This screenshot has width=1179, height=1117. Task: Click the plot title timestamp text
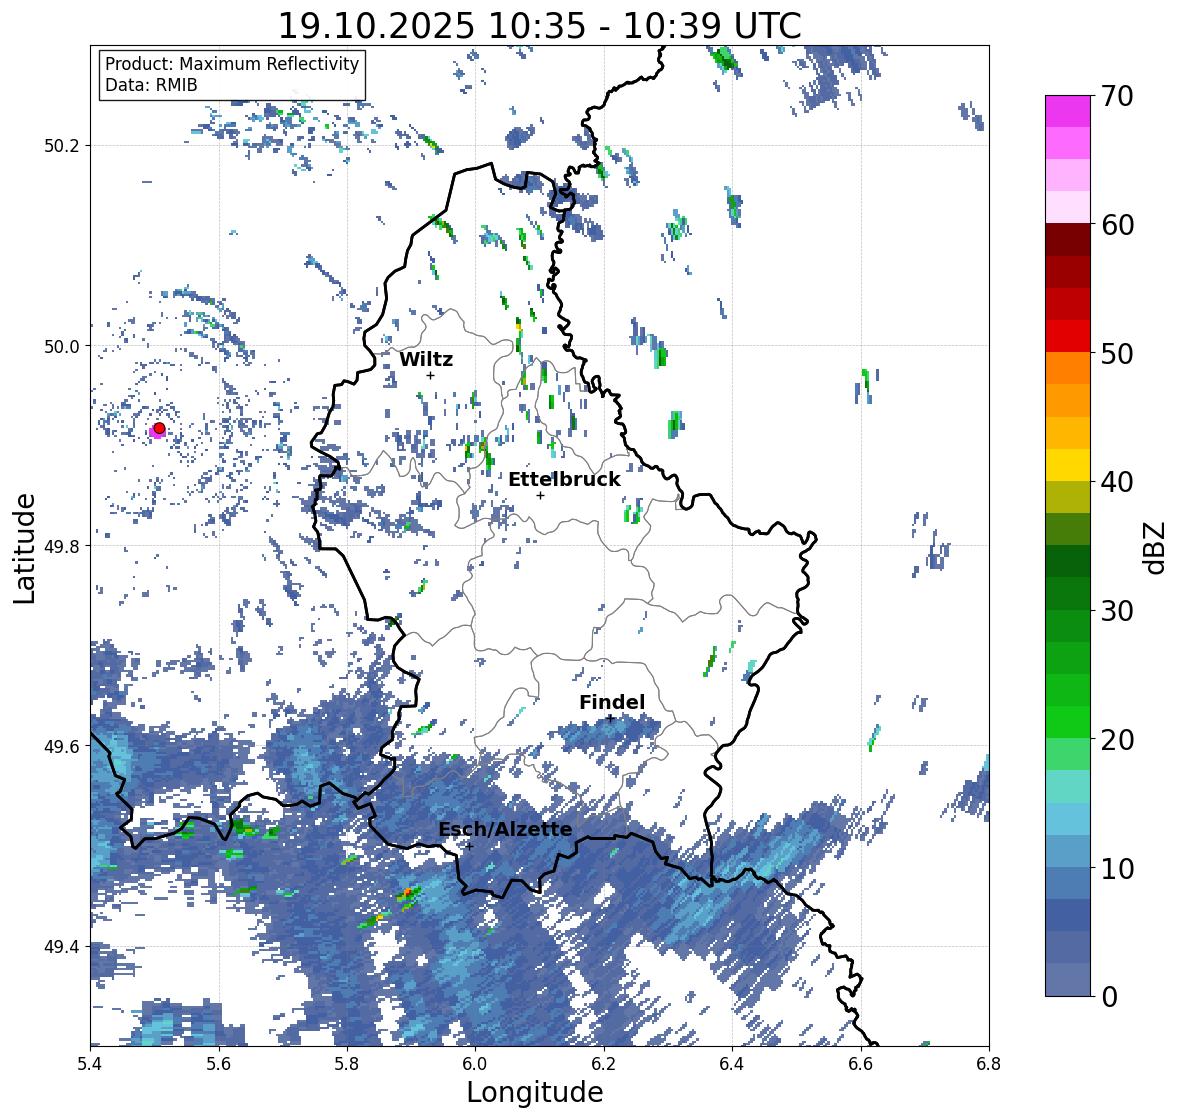[x=540, y=26]
